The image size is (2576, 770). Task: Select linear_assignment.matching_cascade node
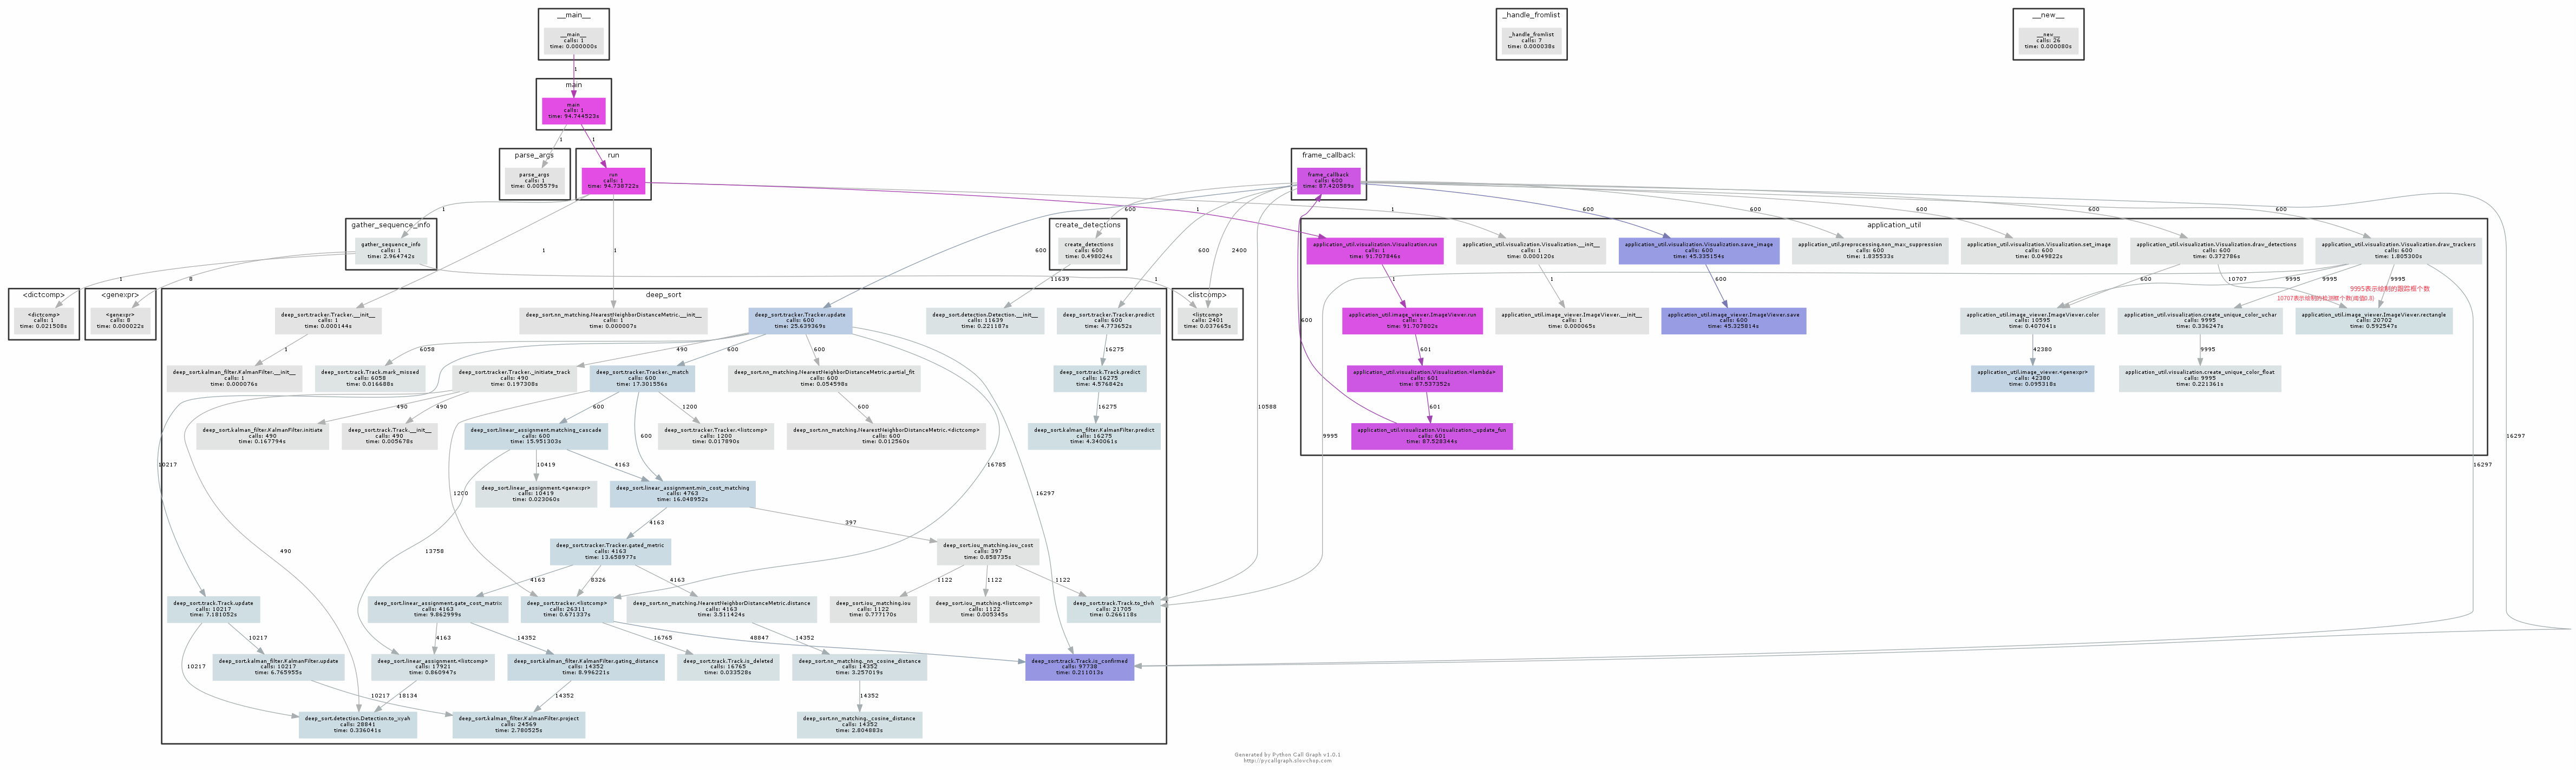536,436
